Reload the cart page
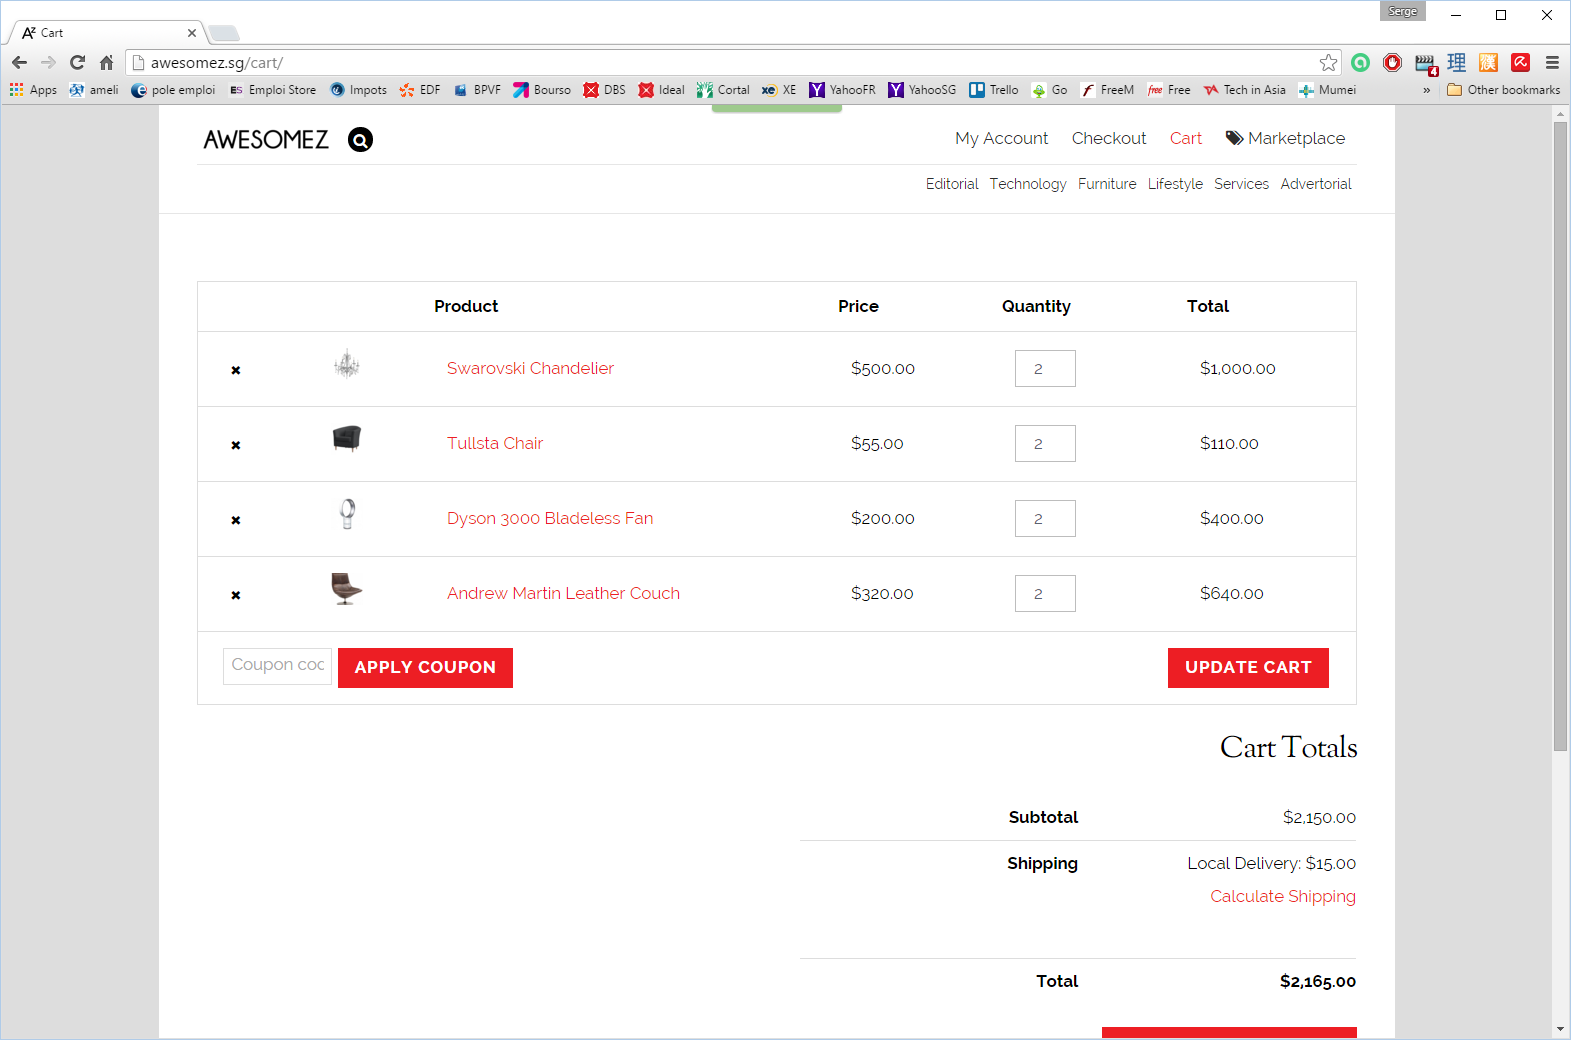This screenshot has height=1040, width=1571. pos(77,62)
